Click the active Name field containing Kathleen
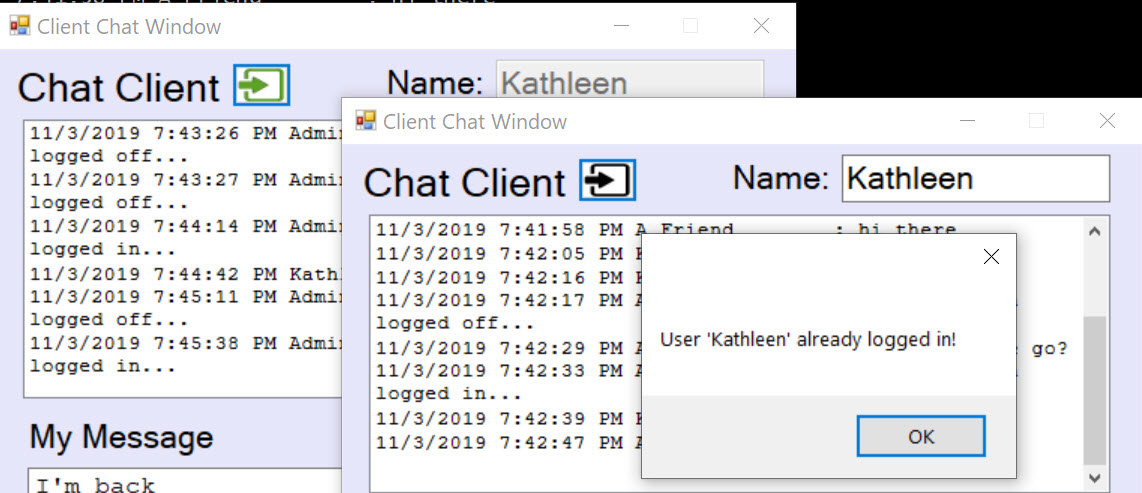The height and width of the screenshot is (493, 1142). (975, 178)
